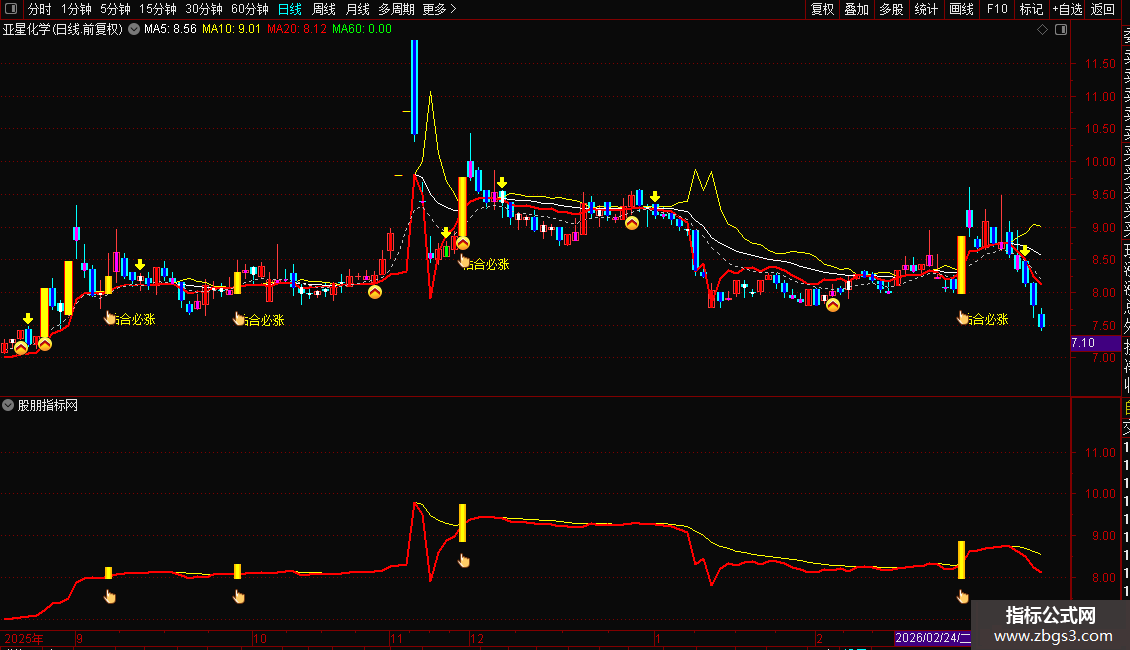This screenshot has width=1130, height=650.
Task: Open the 统计 statistics tool
Action: [926, 9]
